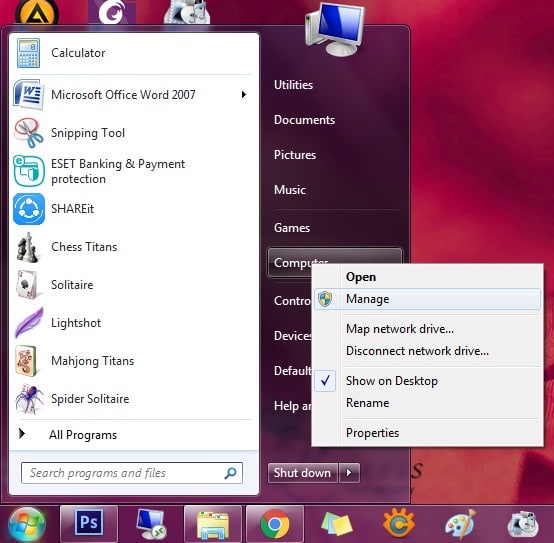Open Chess Titans via its chess piece icon

coord(28,247)
